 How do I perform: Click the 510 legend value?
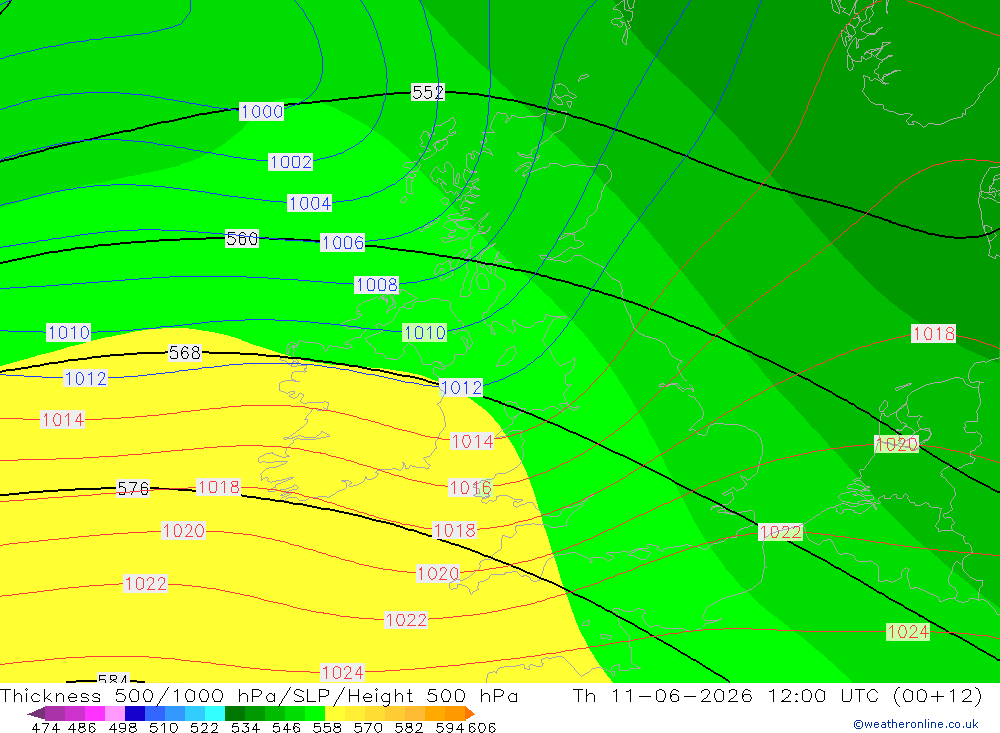tap(164, 728)
